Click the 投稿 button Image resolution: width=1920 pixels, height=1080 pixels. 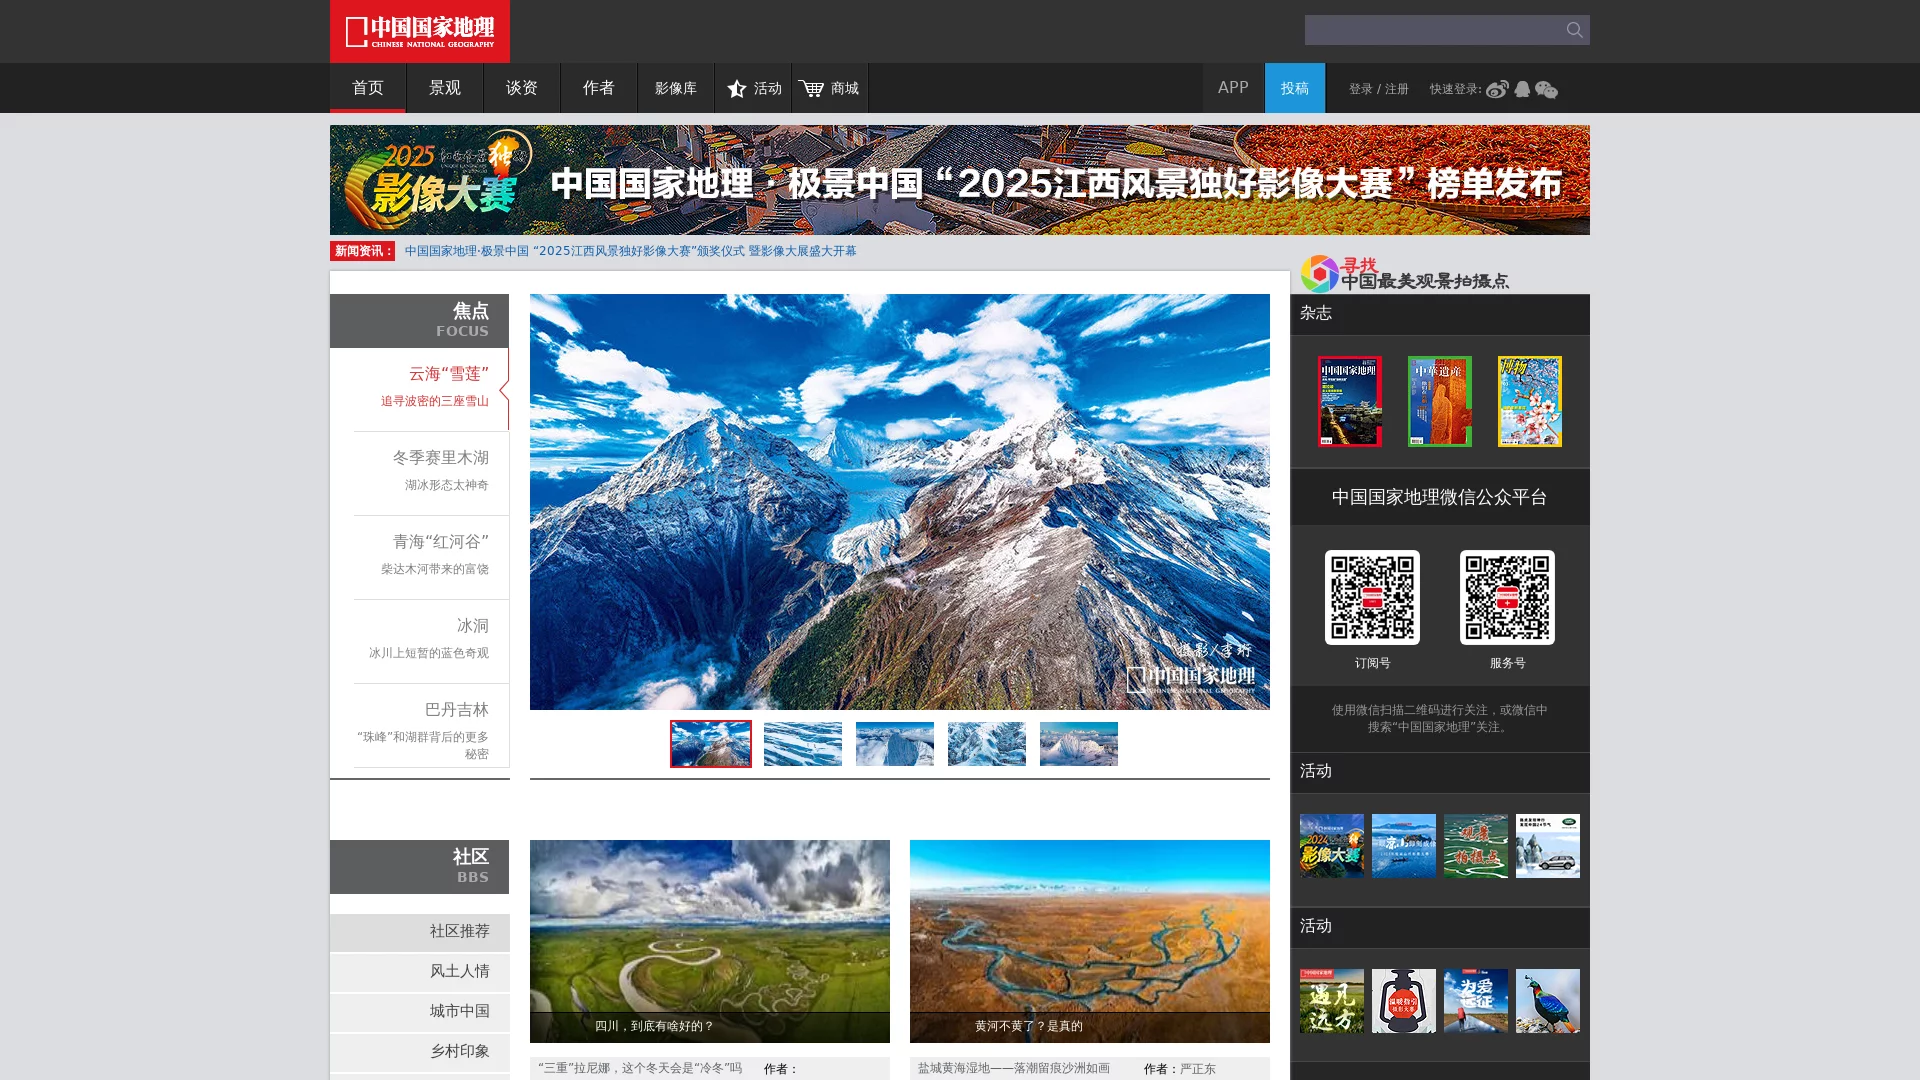click(1296, 88)
